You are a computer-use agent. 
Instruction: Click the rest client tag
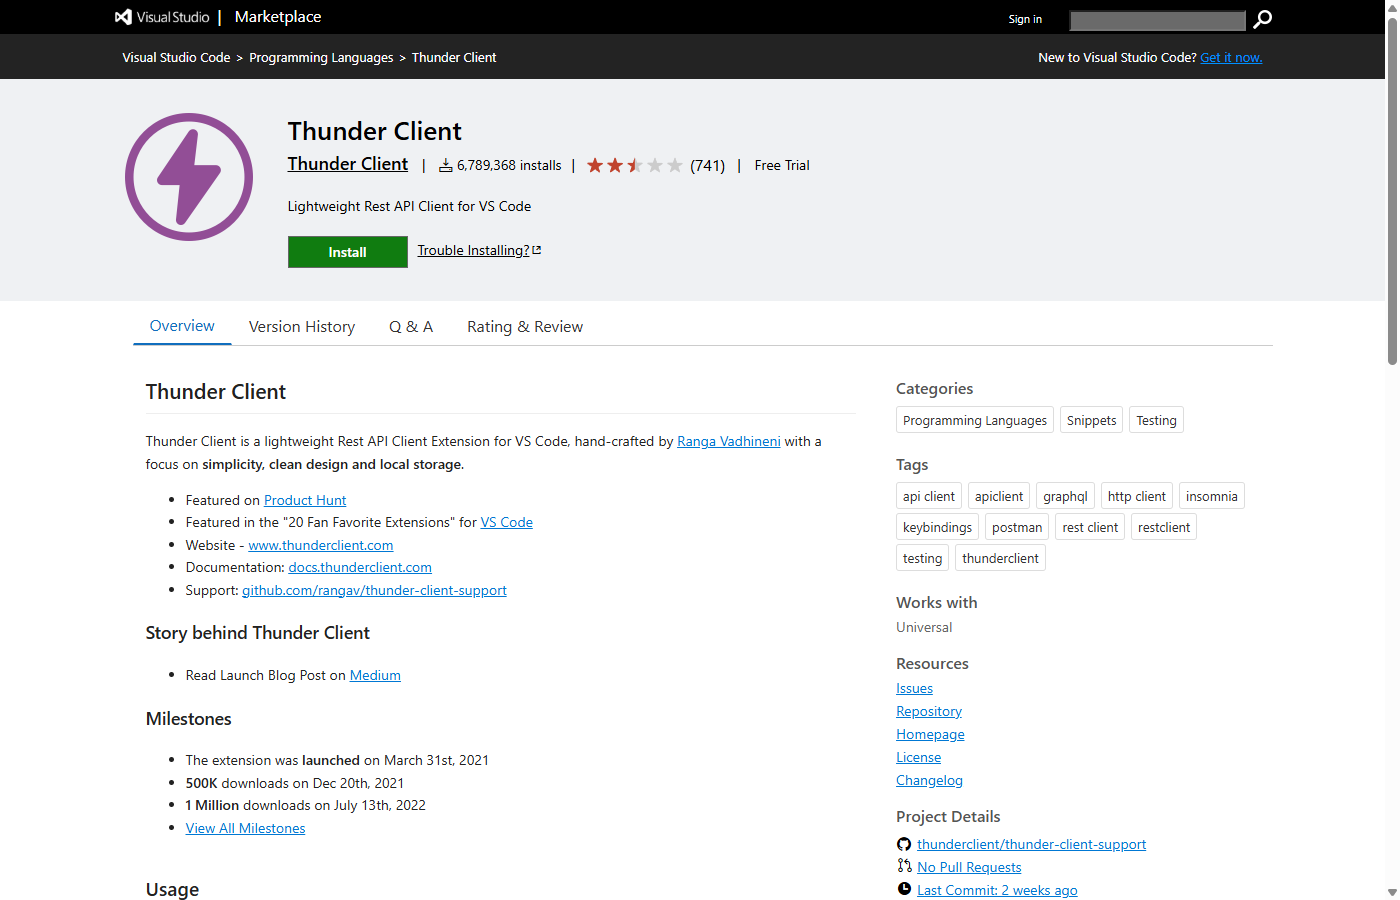click(1090, 527)
